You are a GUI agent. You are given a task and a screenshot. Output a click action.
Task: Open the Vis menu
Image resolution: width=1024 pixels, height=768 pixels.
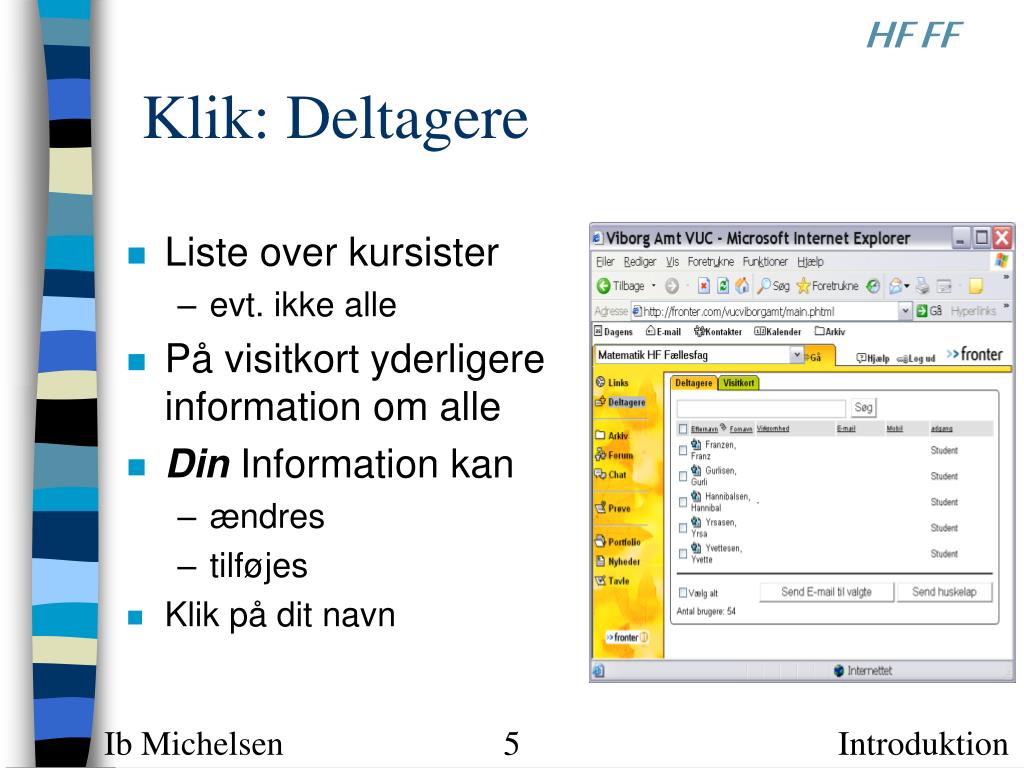click(673, 262)
